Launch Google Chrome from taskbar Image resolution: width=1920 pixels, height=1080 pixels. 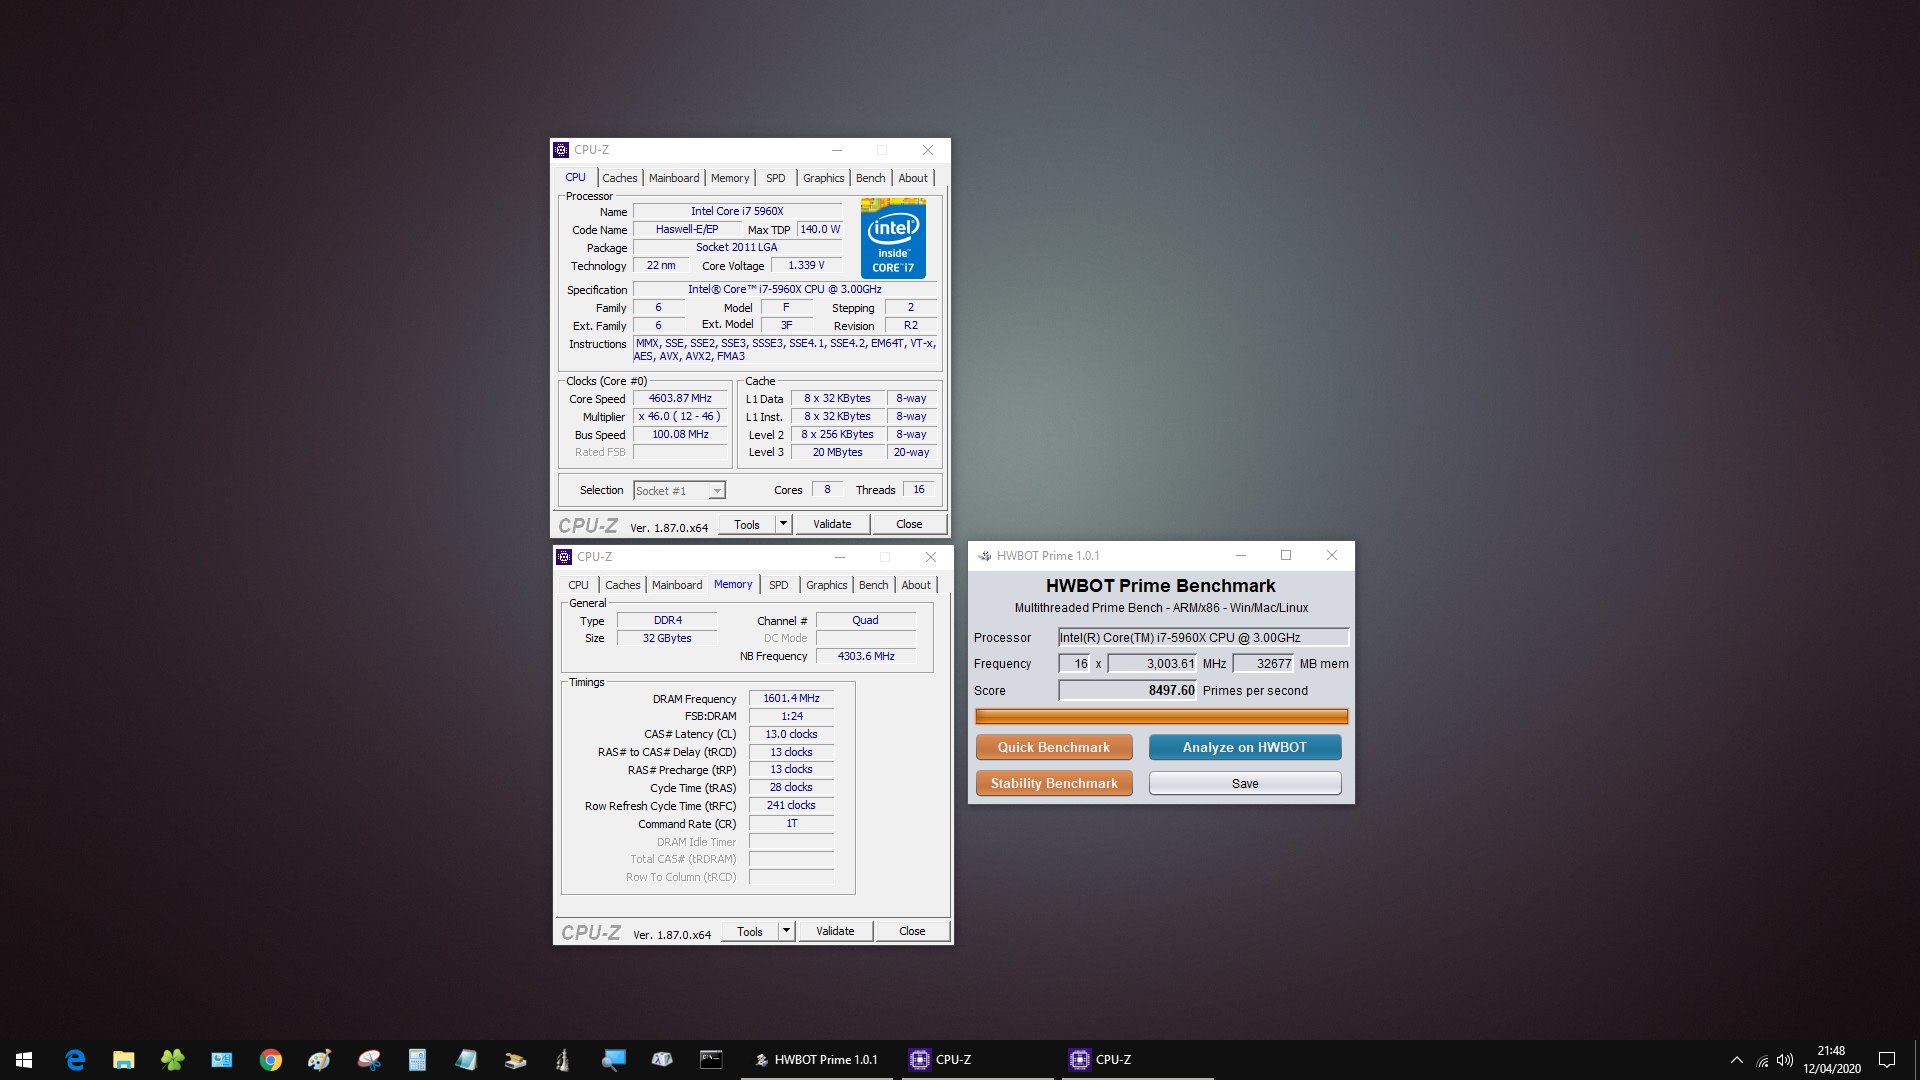coord(270,1059)
